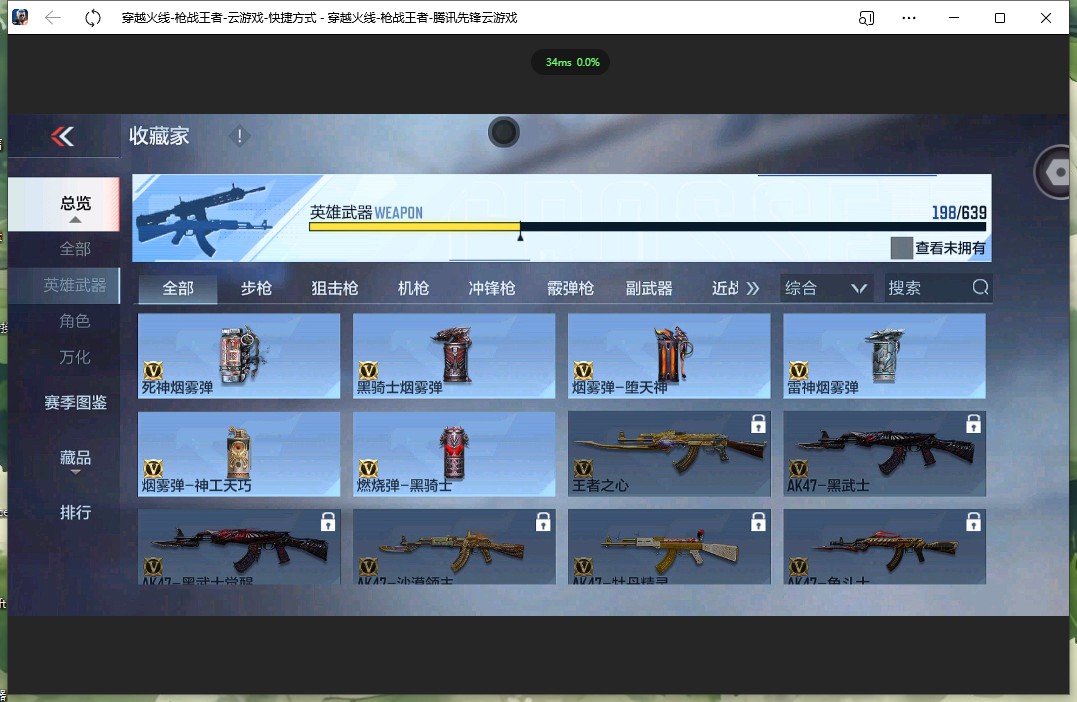Click the 198/639 collection count

point(959,213)
